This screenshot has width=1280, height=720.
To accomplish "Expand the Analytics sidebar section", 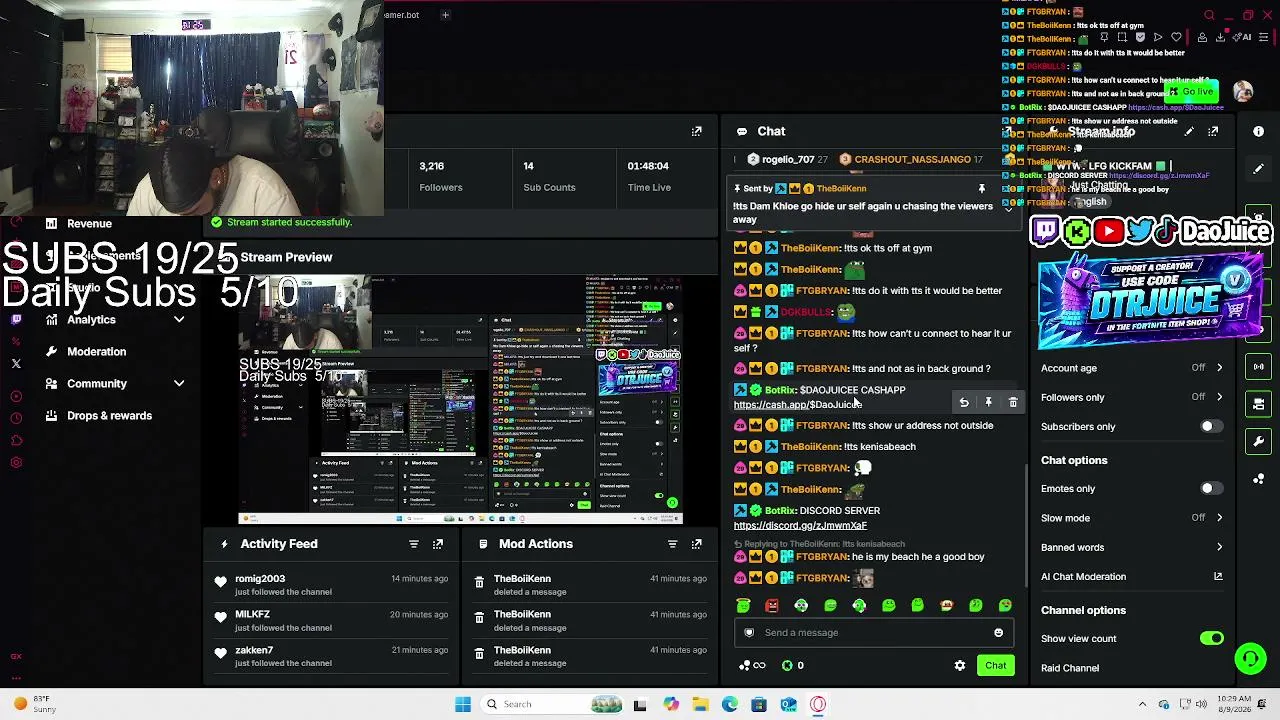I will tap(179, 320).
